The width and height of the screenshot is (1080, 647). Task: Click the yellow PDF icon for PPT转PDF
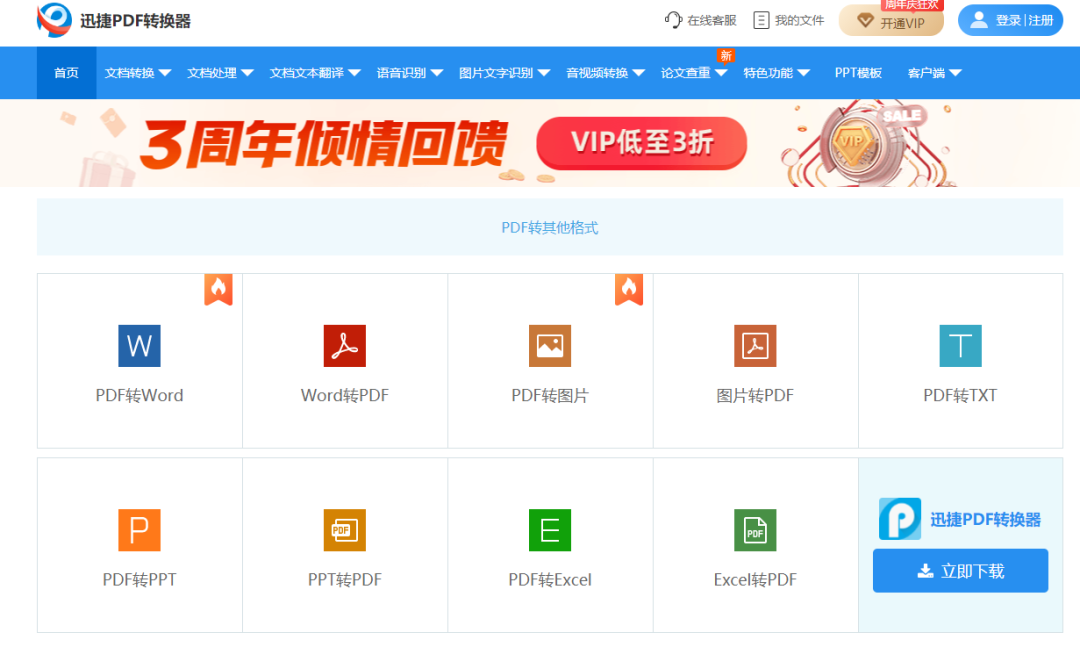point(344,530)
